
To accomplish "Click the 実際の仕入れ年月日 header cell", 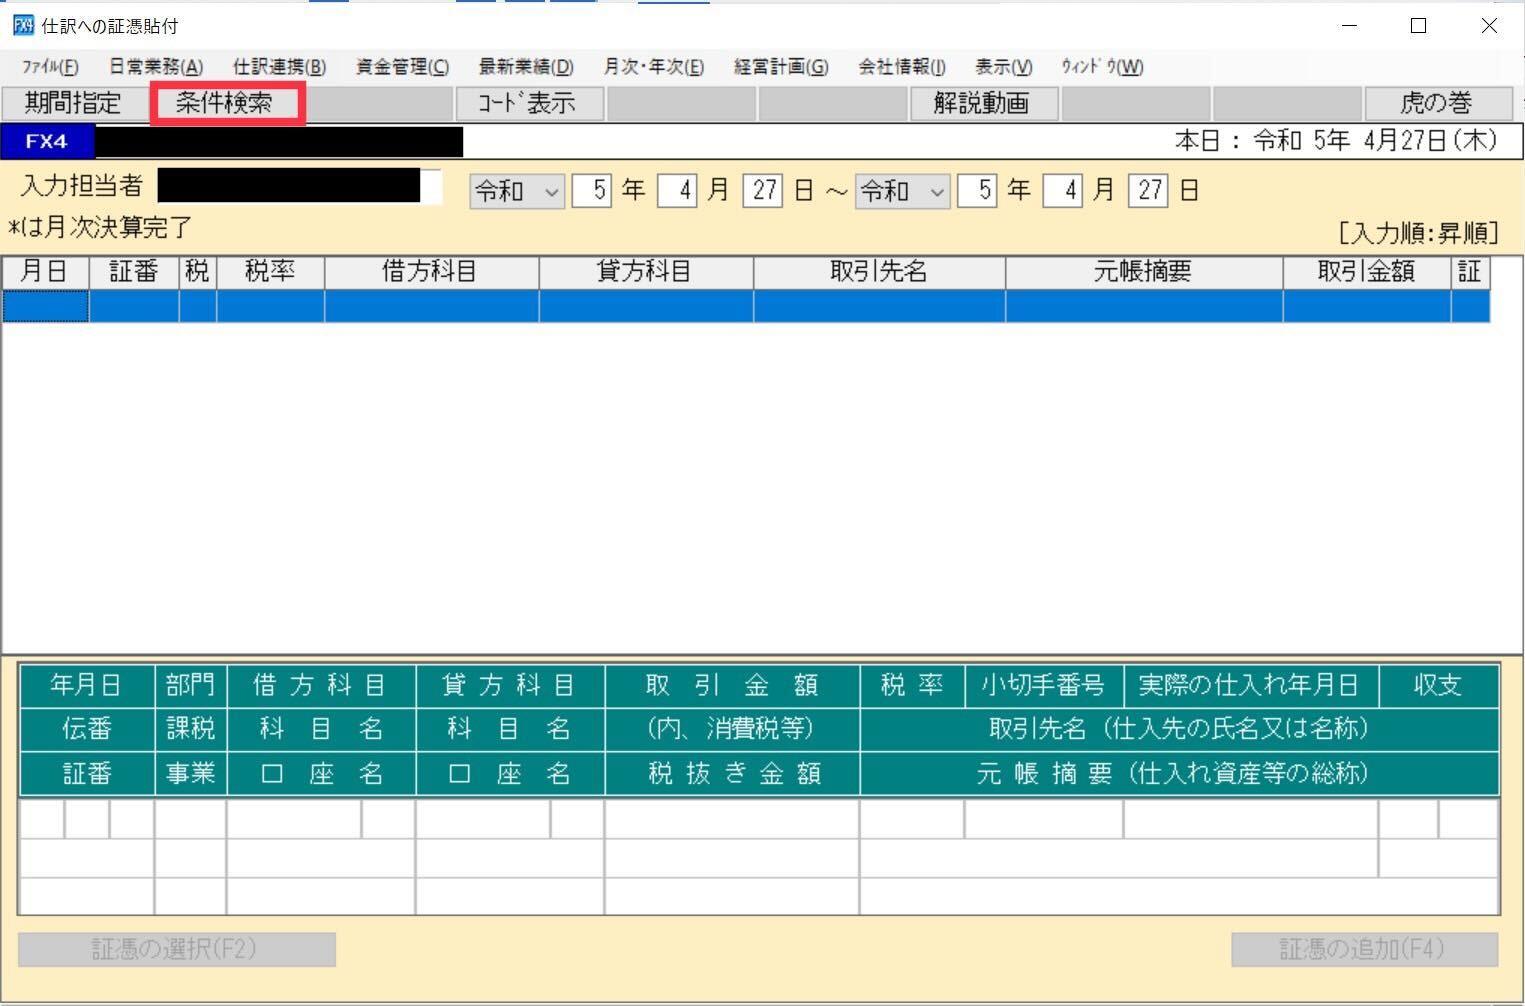I will click(x=1251, y=686).
